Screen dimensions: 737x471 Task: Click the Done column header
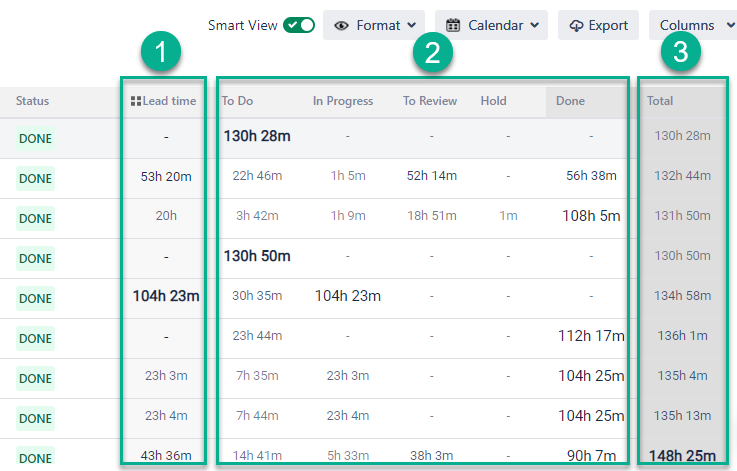pyautogui.click(x=571, y=101)
